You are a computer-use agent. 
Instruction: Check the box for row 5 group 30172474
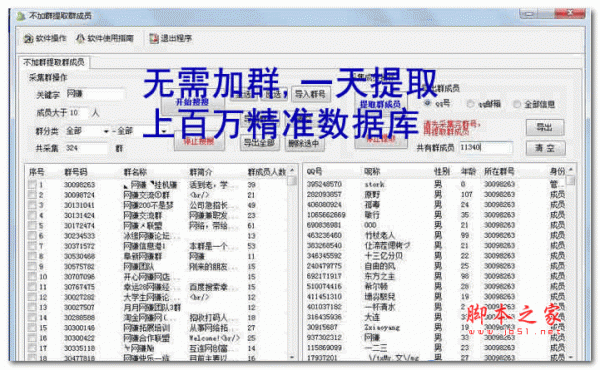[x=32, y=226]
